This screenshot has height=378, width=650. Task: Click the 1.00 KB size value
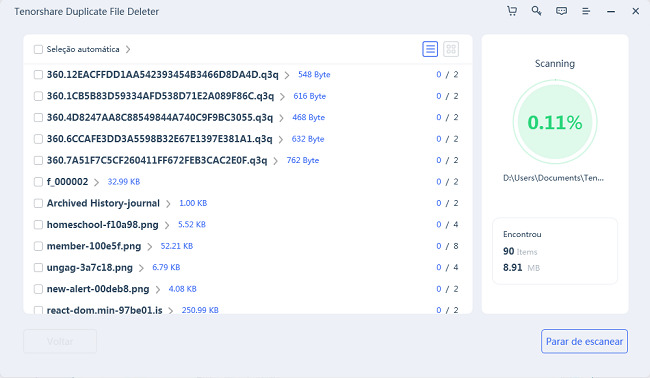tap(193, 203)
